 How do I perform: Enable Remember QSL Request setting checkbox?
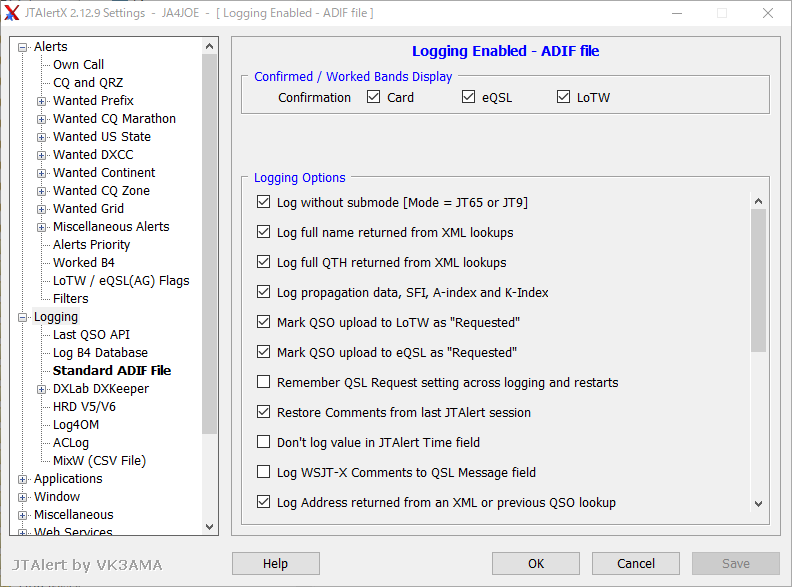263,382
